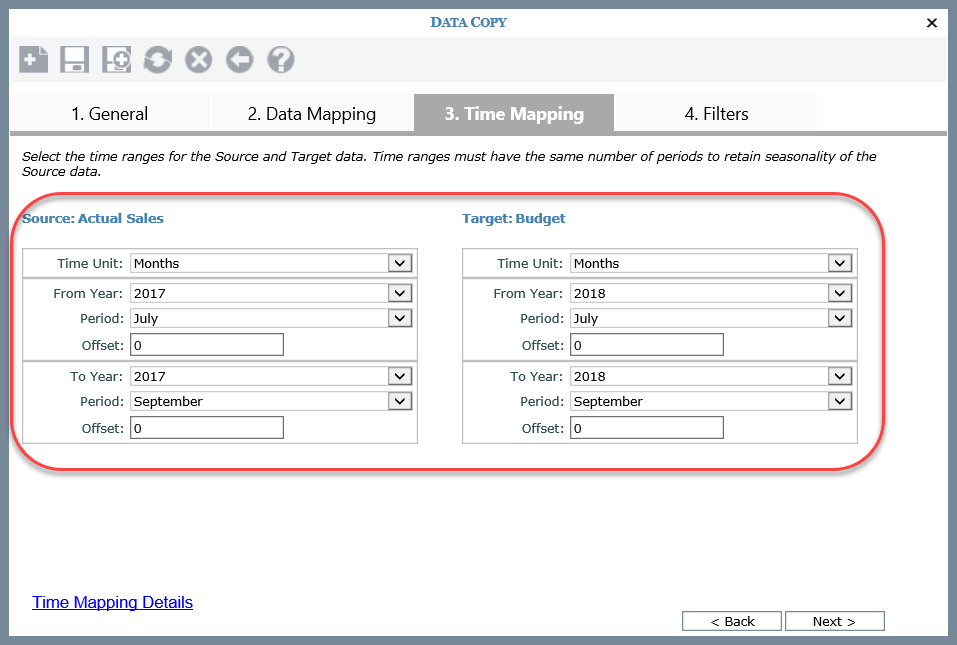
Task: Close the Data Copy dialog
Action: point(931,23)
